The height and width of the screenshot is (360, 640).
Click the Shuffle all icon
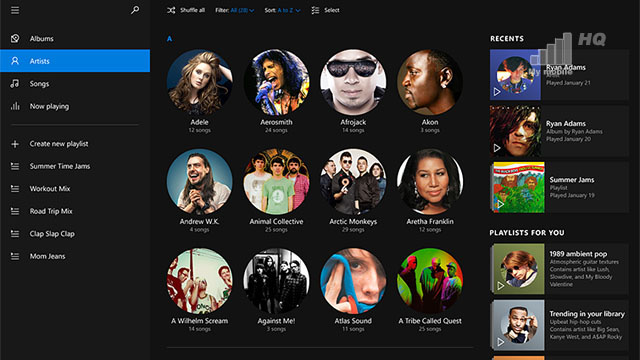pos(171,10)
